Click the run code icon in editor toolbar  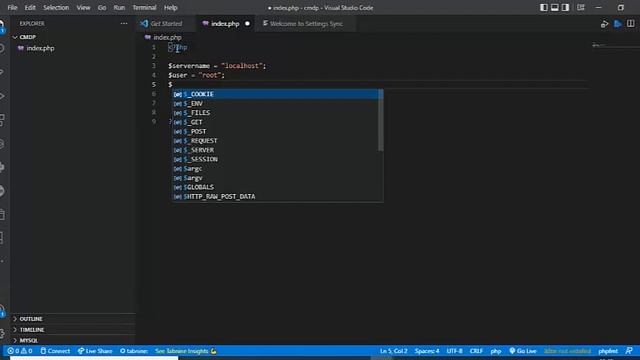604,24
